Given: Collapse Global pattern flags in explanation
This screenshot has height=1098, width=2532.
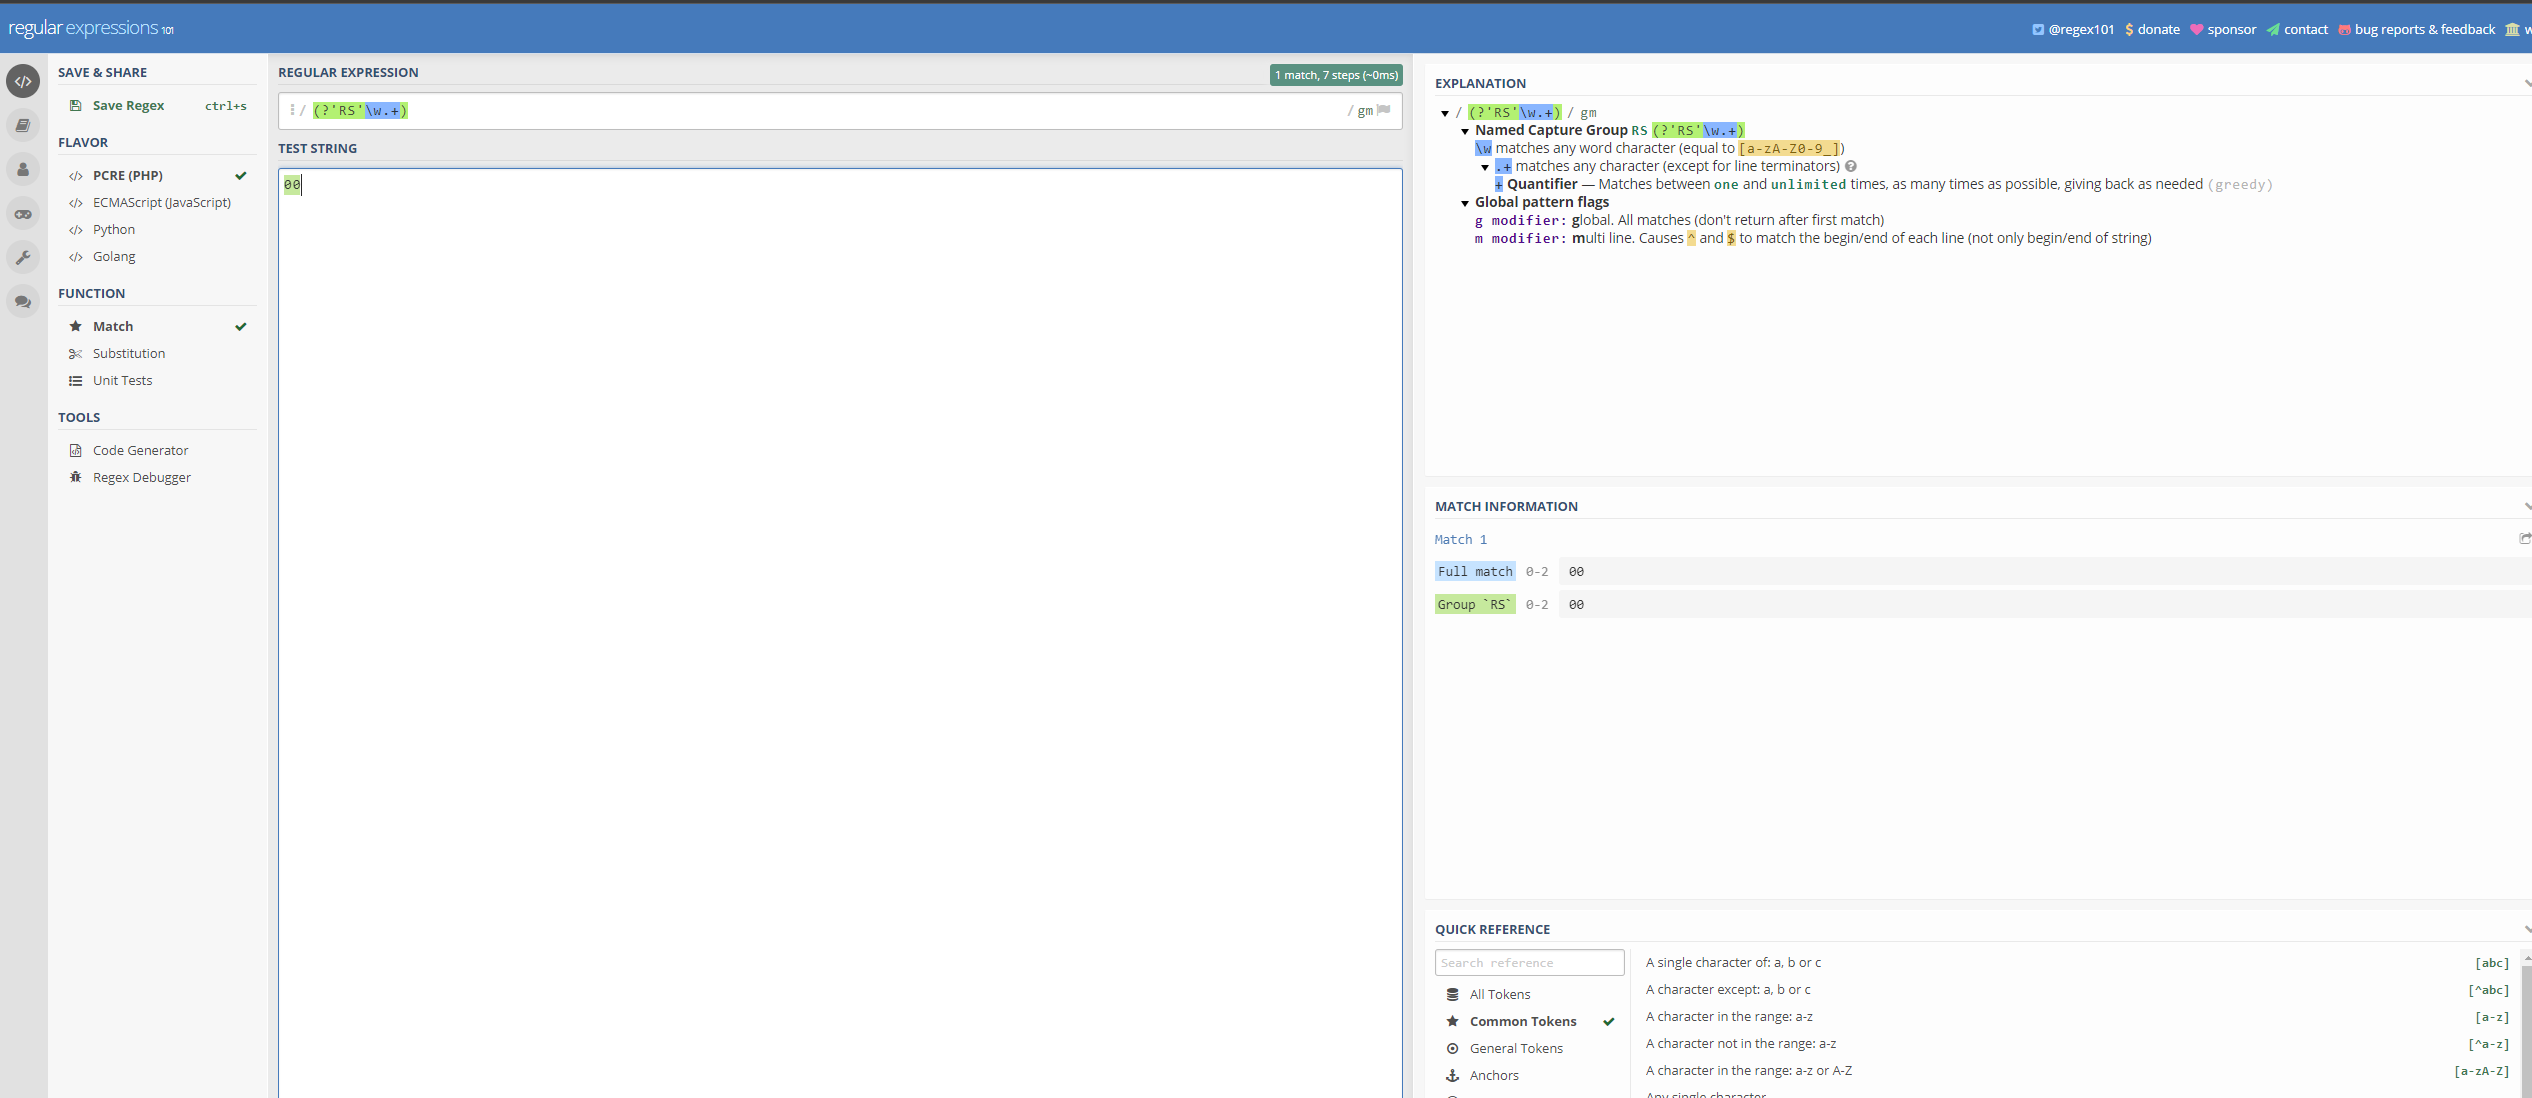Looking at the screenshot, I should pyautogui.click(x=1465, y=203).
